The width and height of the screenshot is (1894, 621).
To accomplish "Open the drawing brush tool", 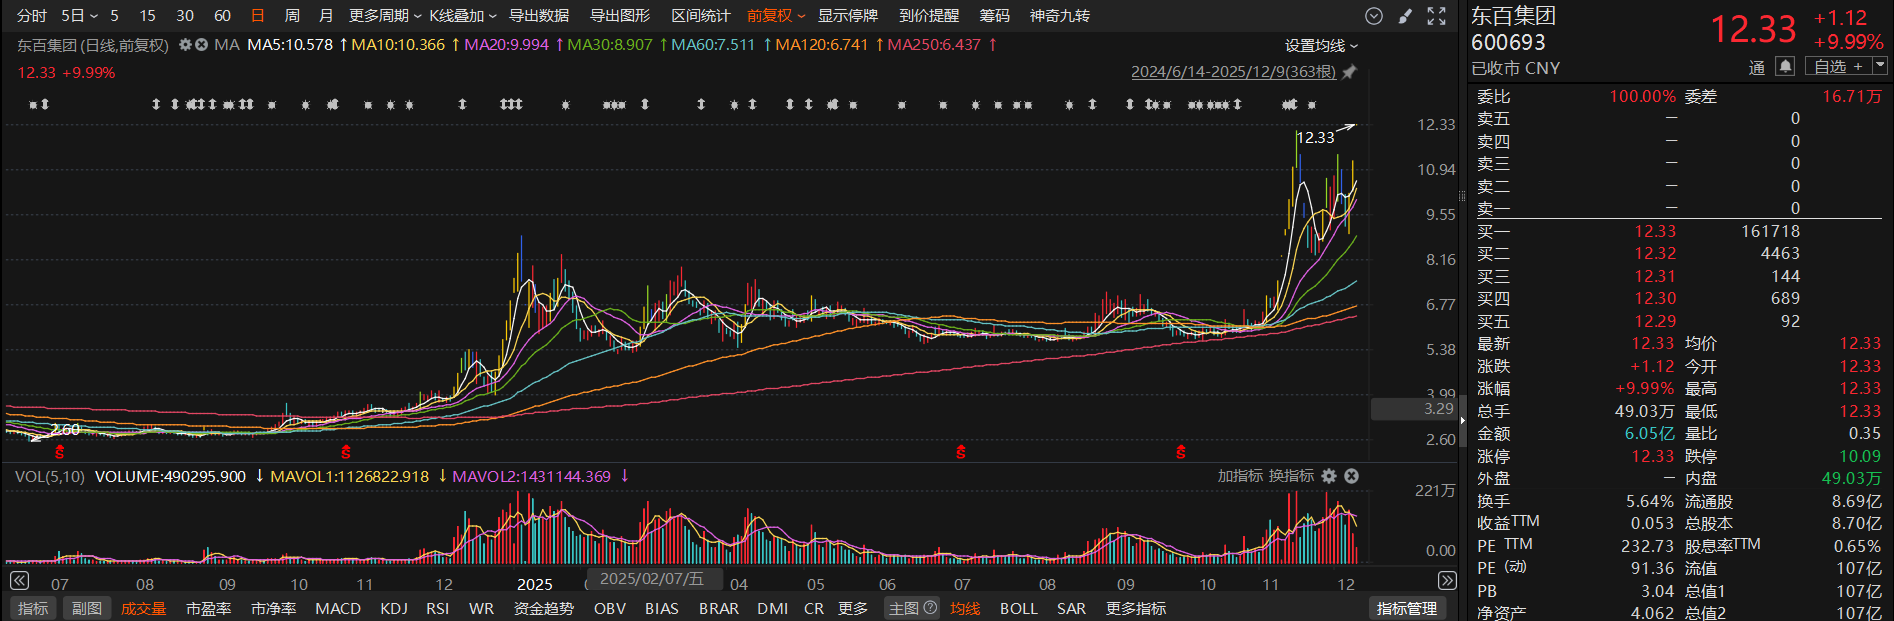I will [x=1405, y=16].
